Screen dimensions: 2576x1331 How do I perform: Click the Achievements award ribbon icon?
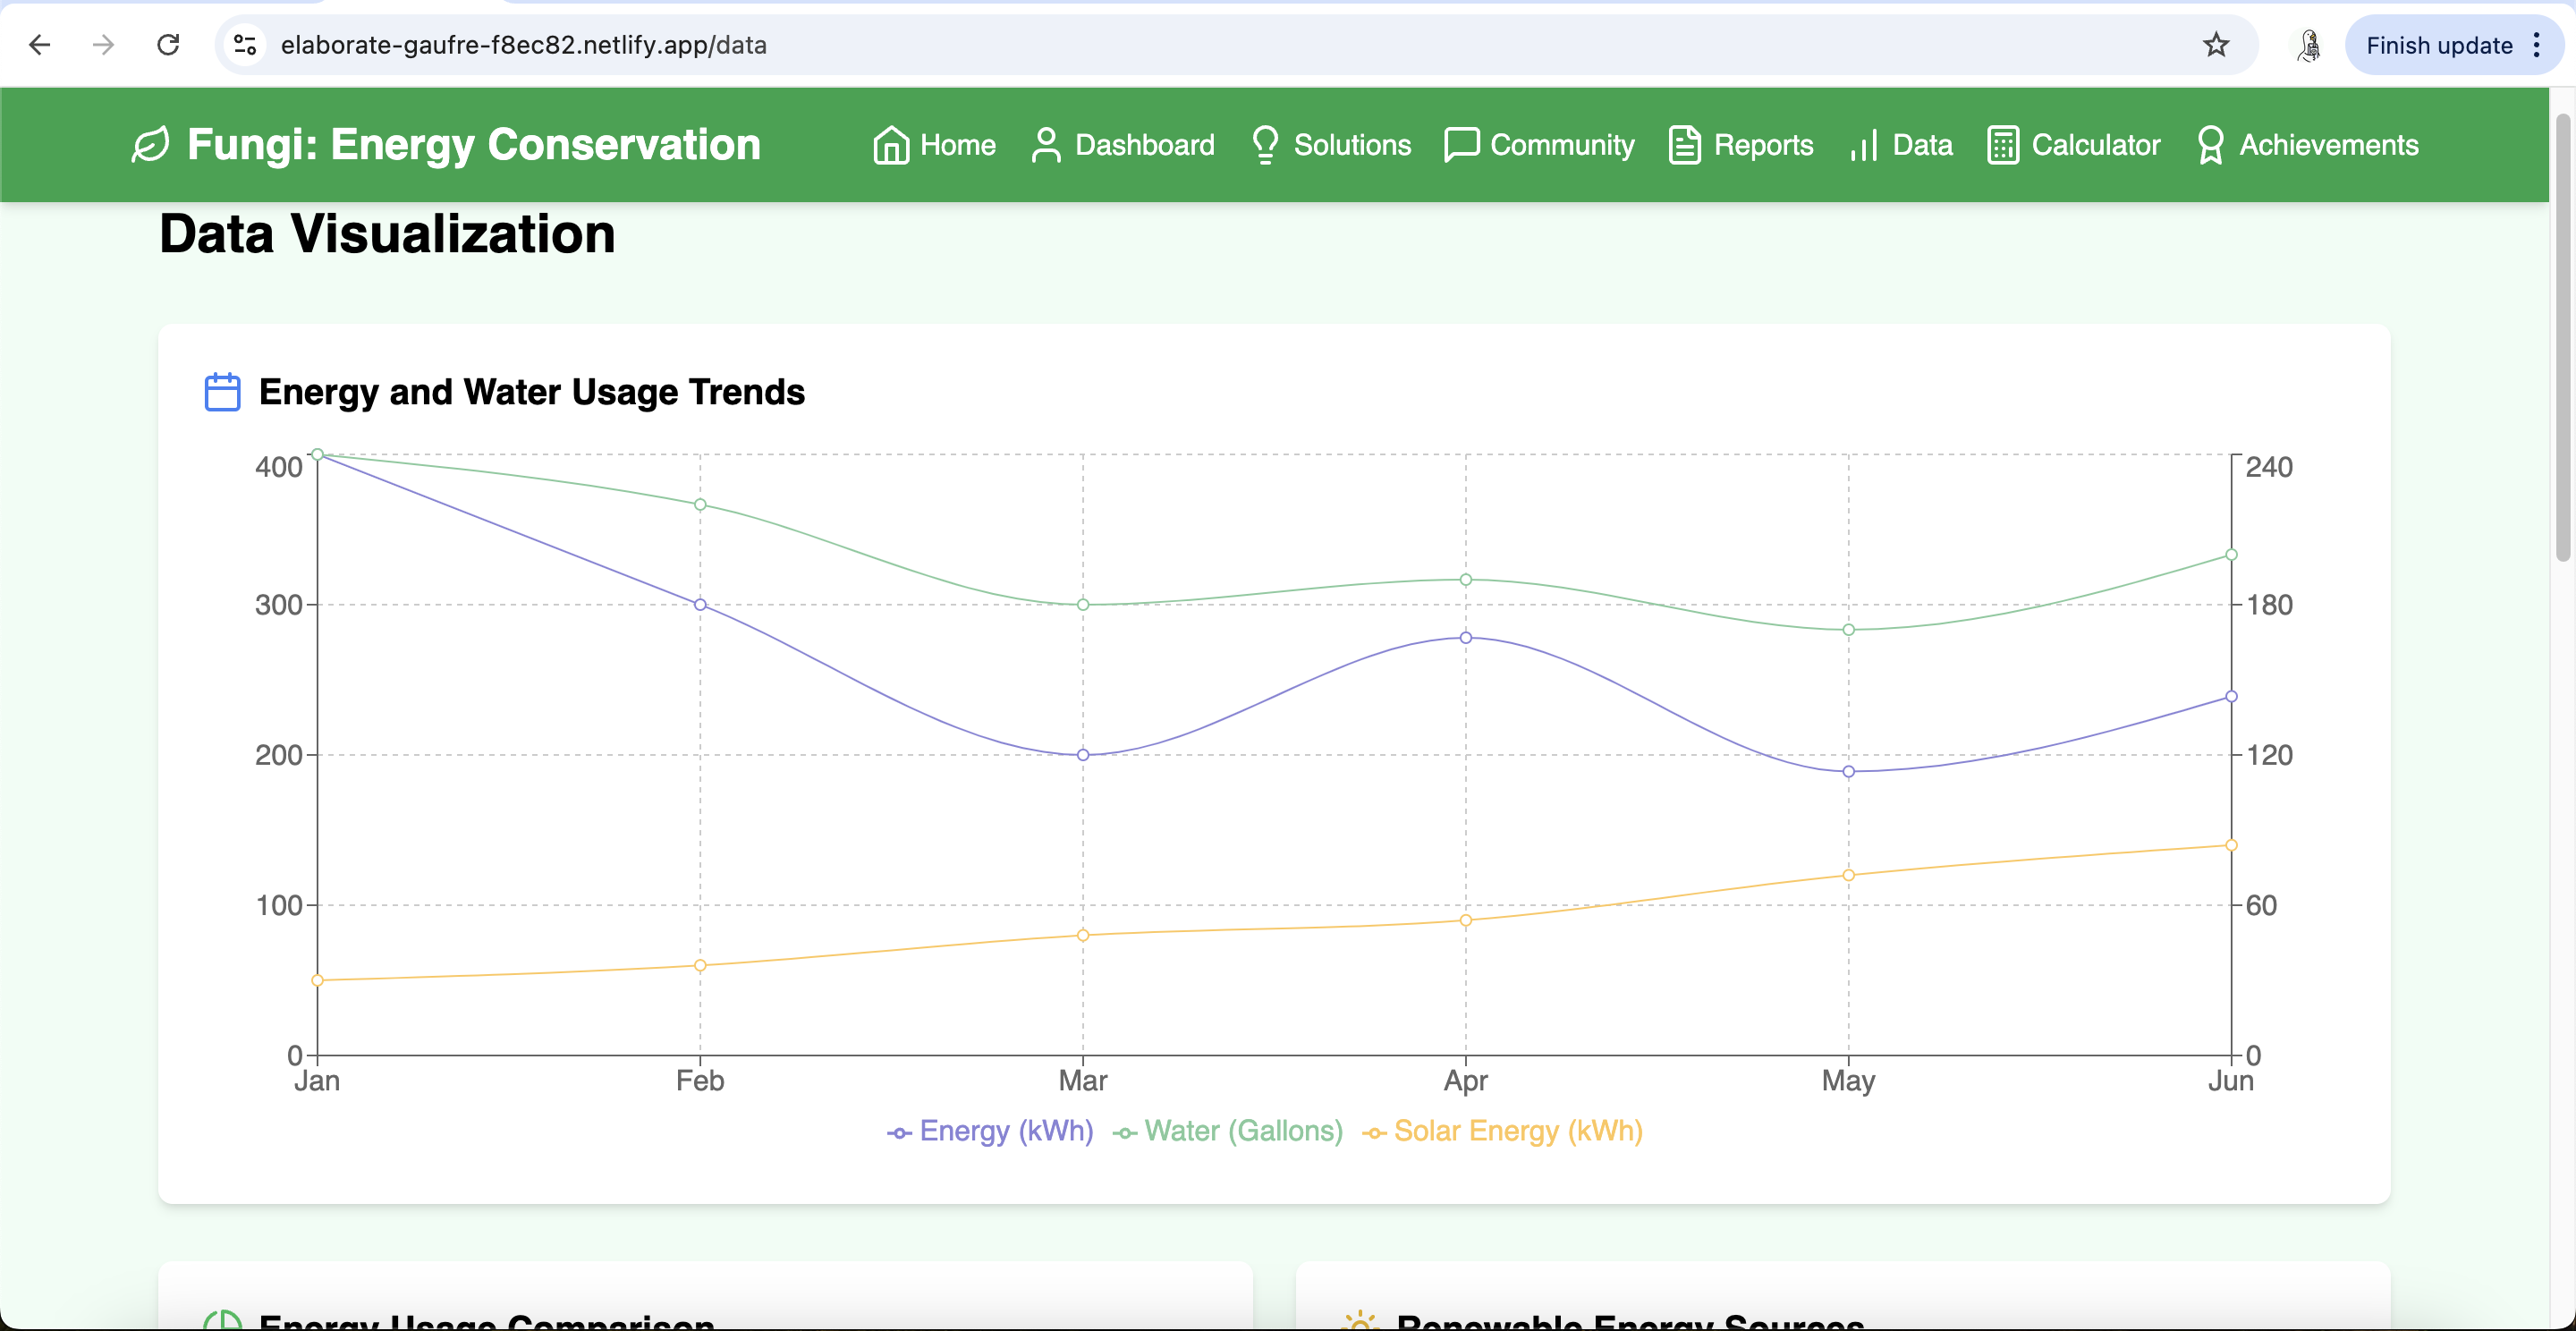2210,145
